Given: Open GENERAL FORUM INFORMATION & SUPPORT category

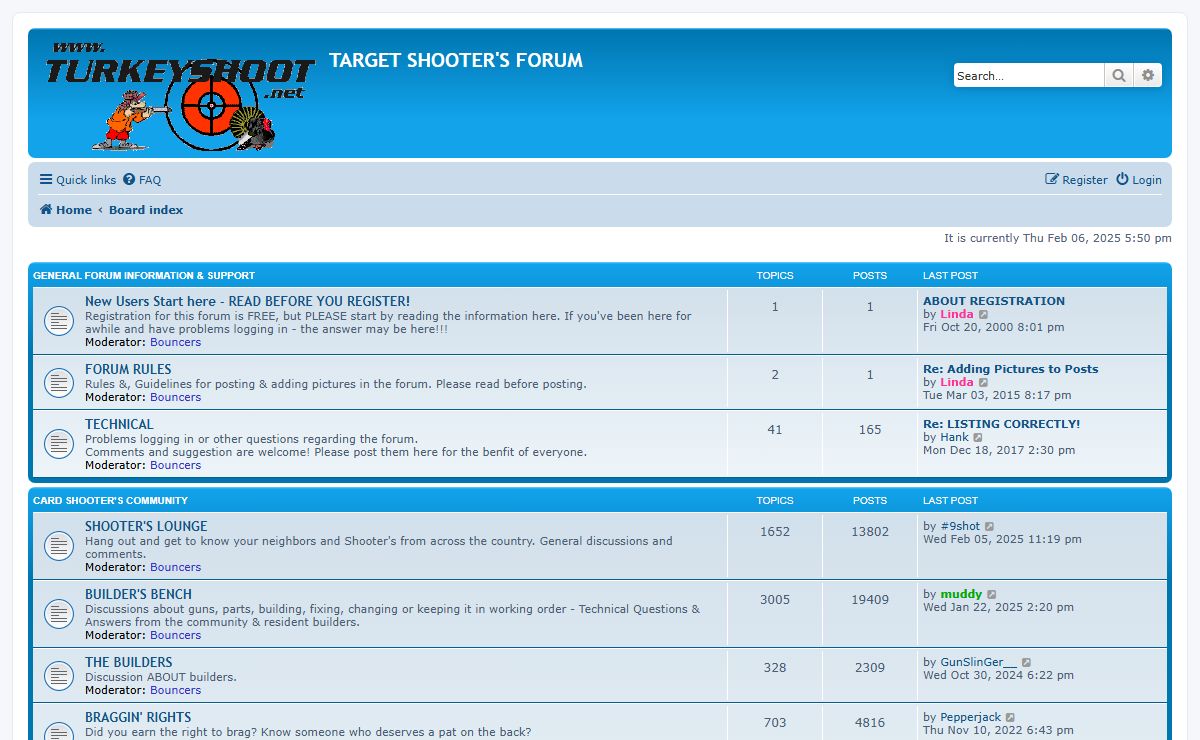Looking at the screenshot, I should (x=144, y=275).
